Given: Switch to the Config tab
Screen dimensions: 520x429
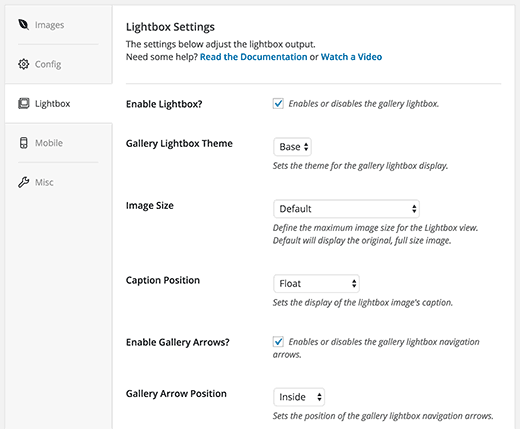Looking at the screenshot, I should [x=48, y=64].
